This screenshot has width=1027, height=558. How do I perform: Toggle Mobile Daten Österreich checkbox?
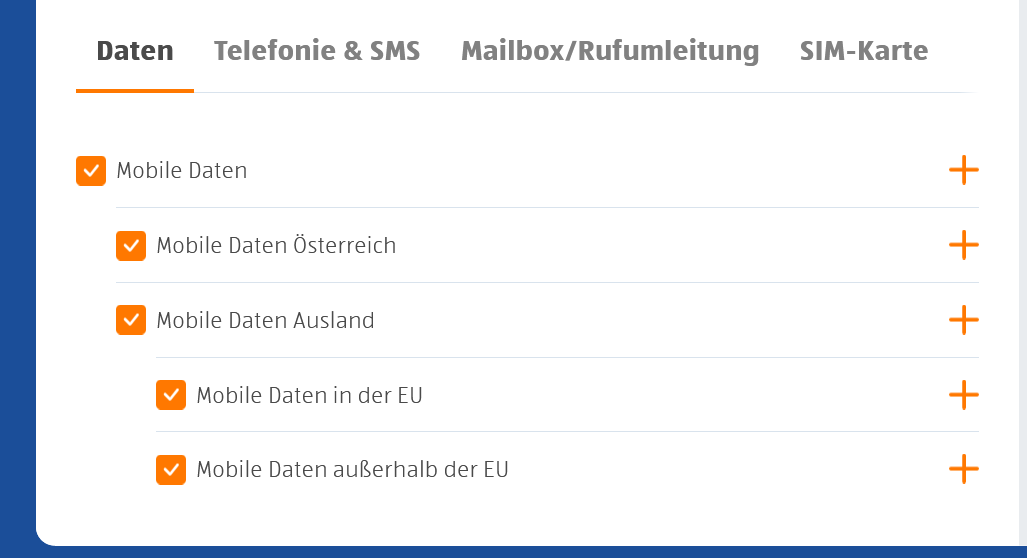tap(131, 246)
